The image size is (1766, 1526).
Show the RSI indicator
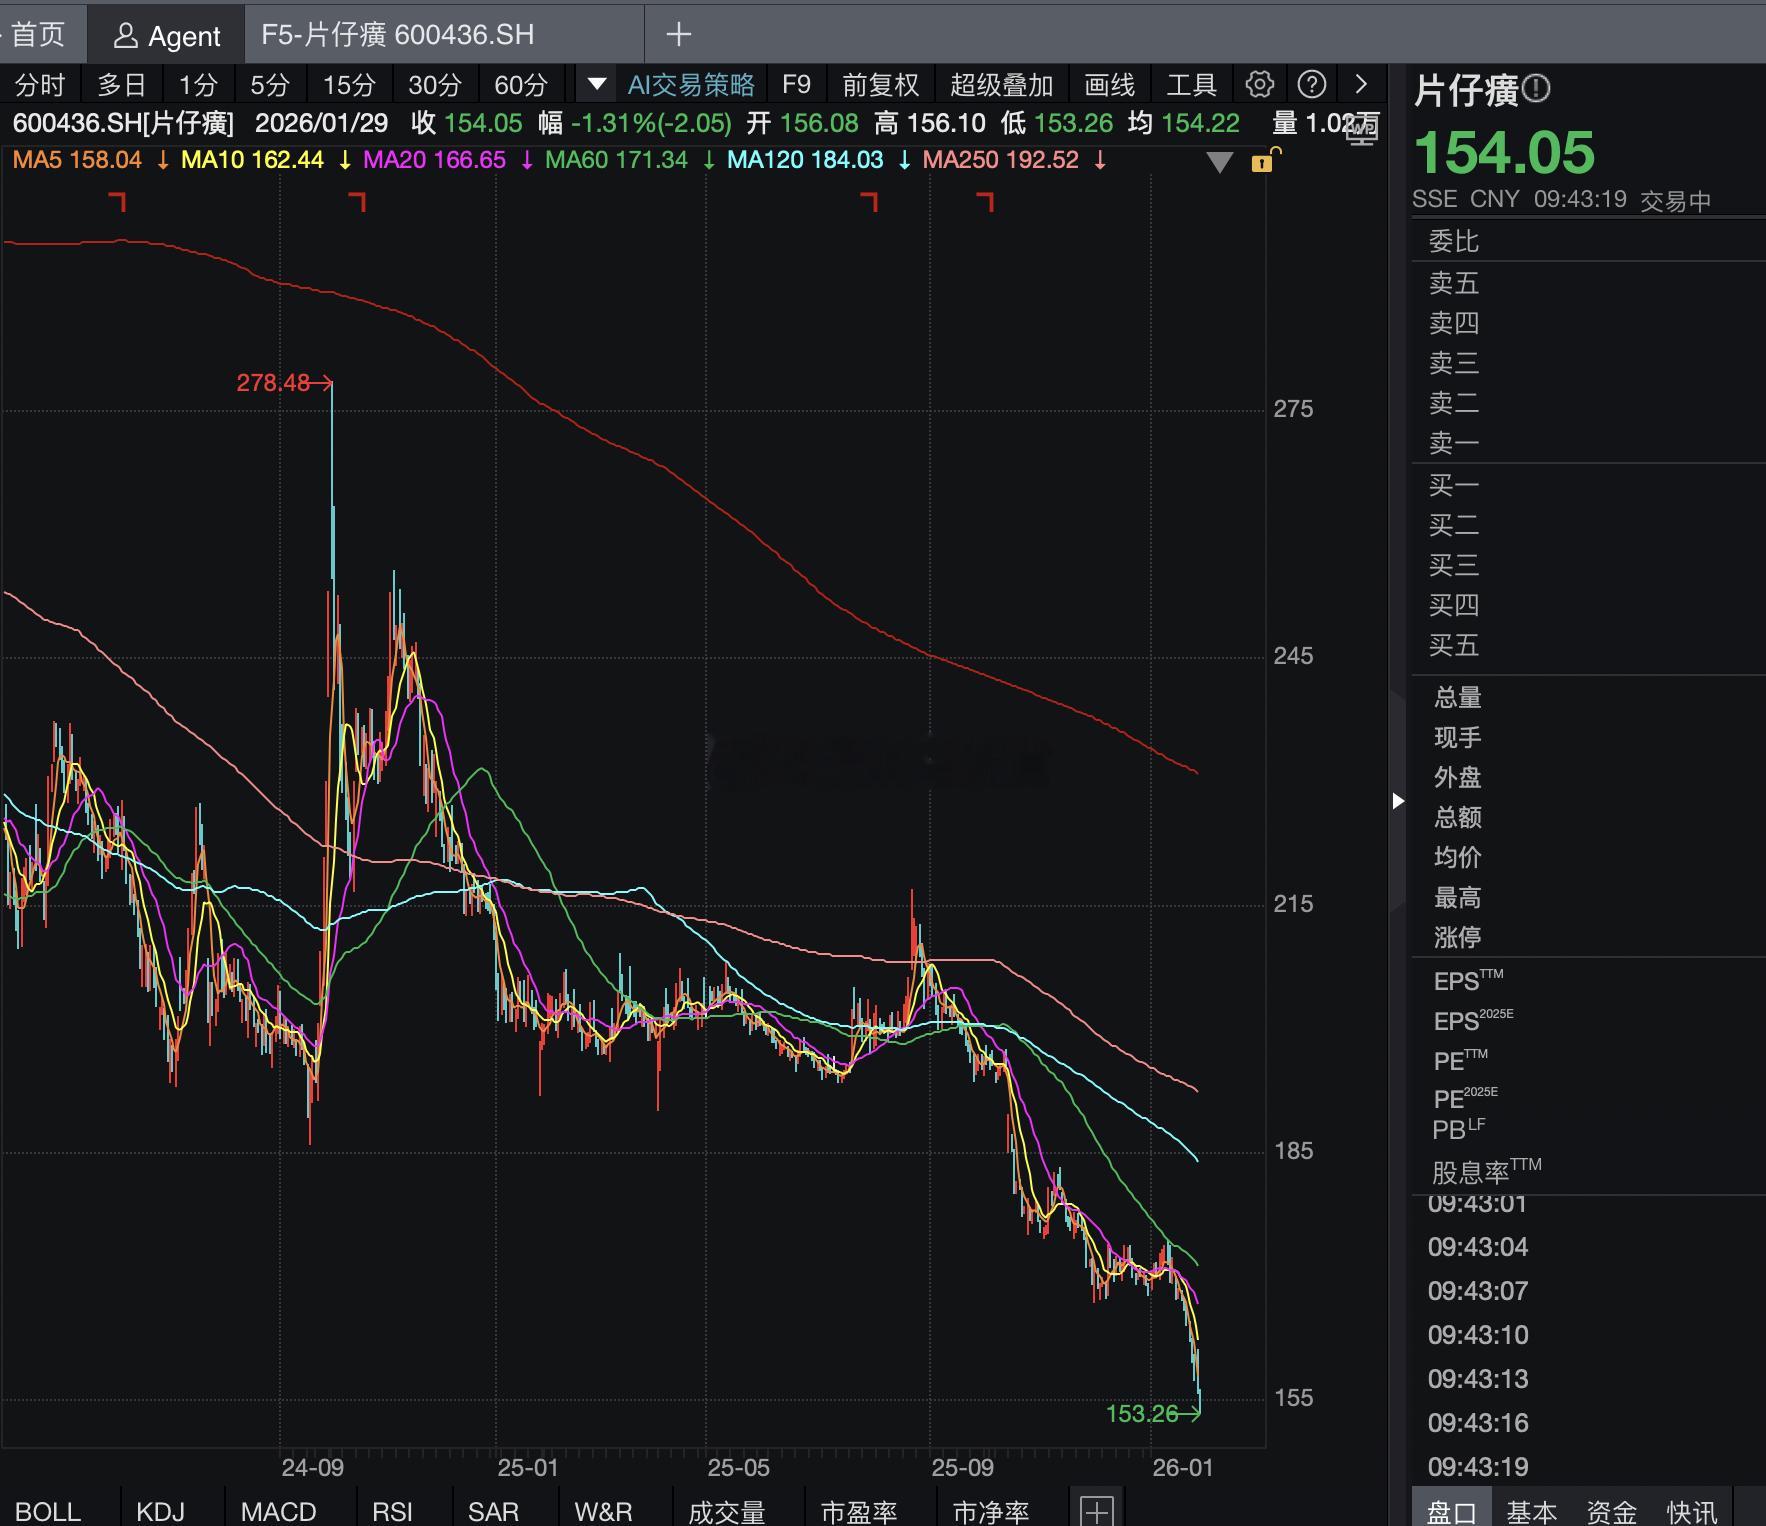[x=393, y=1511]
